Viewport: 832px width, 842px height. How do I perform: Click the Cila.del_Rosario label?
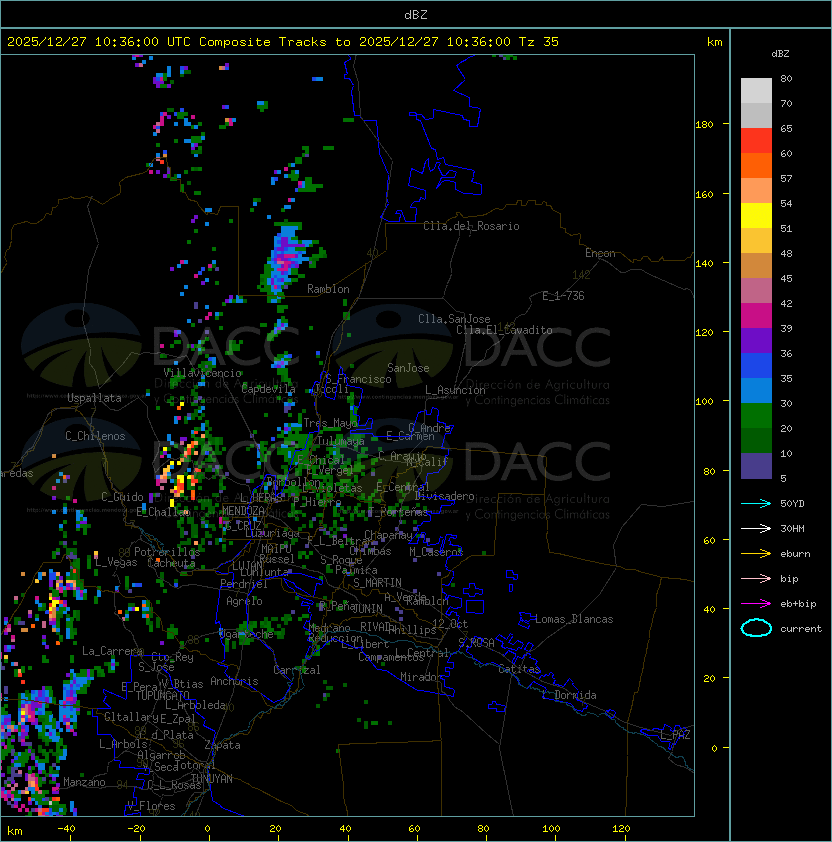pos(471,226)
